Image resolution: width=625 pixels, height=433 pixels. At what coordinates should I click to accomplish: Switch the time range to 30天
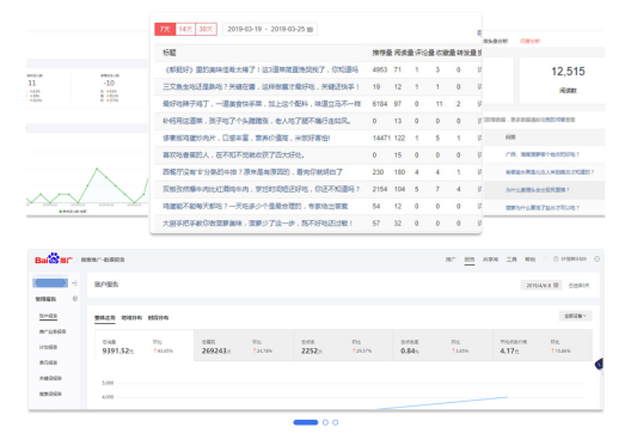click(206, 30)
